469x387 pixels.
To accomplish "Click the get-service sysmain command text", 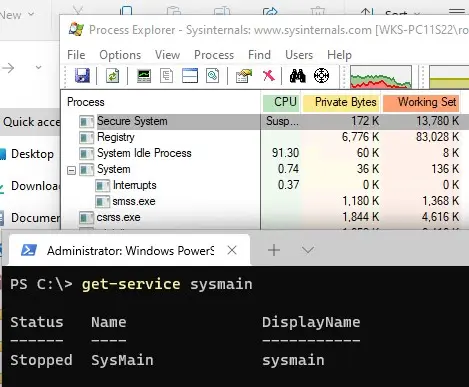I will click(x=167, y=285).
